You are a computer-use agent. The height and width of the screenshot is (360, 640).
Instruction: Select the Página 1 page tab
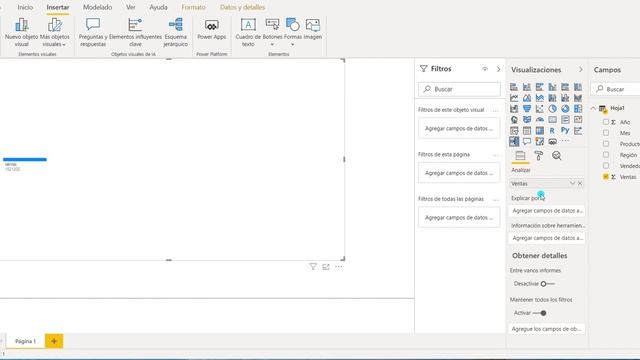25,341
